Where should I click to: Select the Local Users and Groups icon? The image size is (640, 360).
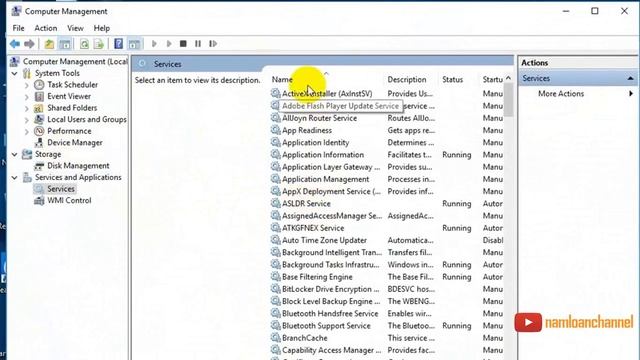click(x=39, y=120)
